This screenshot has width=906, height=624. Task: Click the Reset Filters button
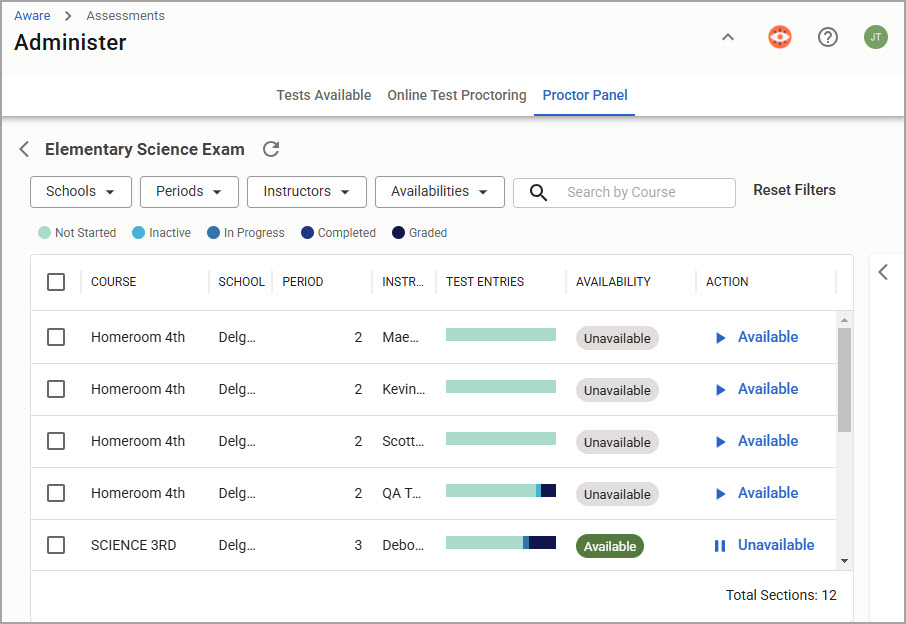(x=794, y=190)
